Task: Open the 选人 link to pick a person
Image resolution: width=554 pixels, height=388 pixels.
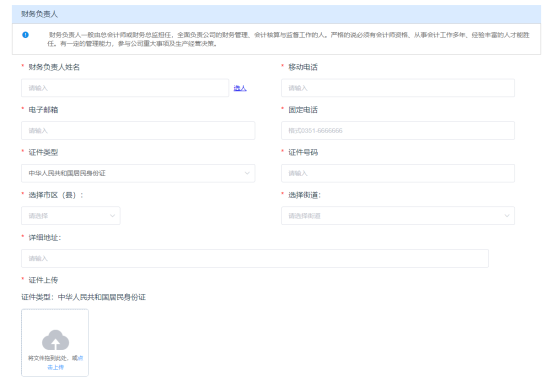Action: [x=240, y=88]
